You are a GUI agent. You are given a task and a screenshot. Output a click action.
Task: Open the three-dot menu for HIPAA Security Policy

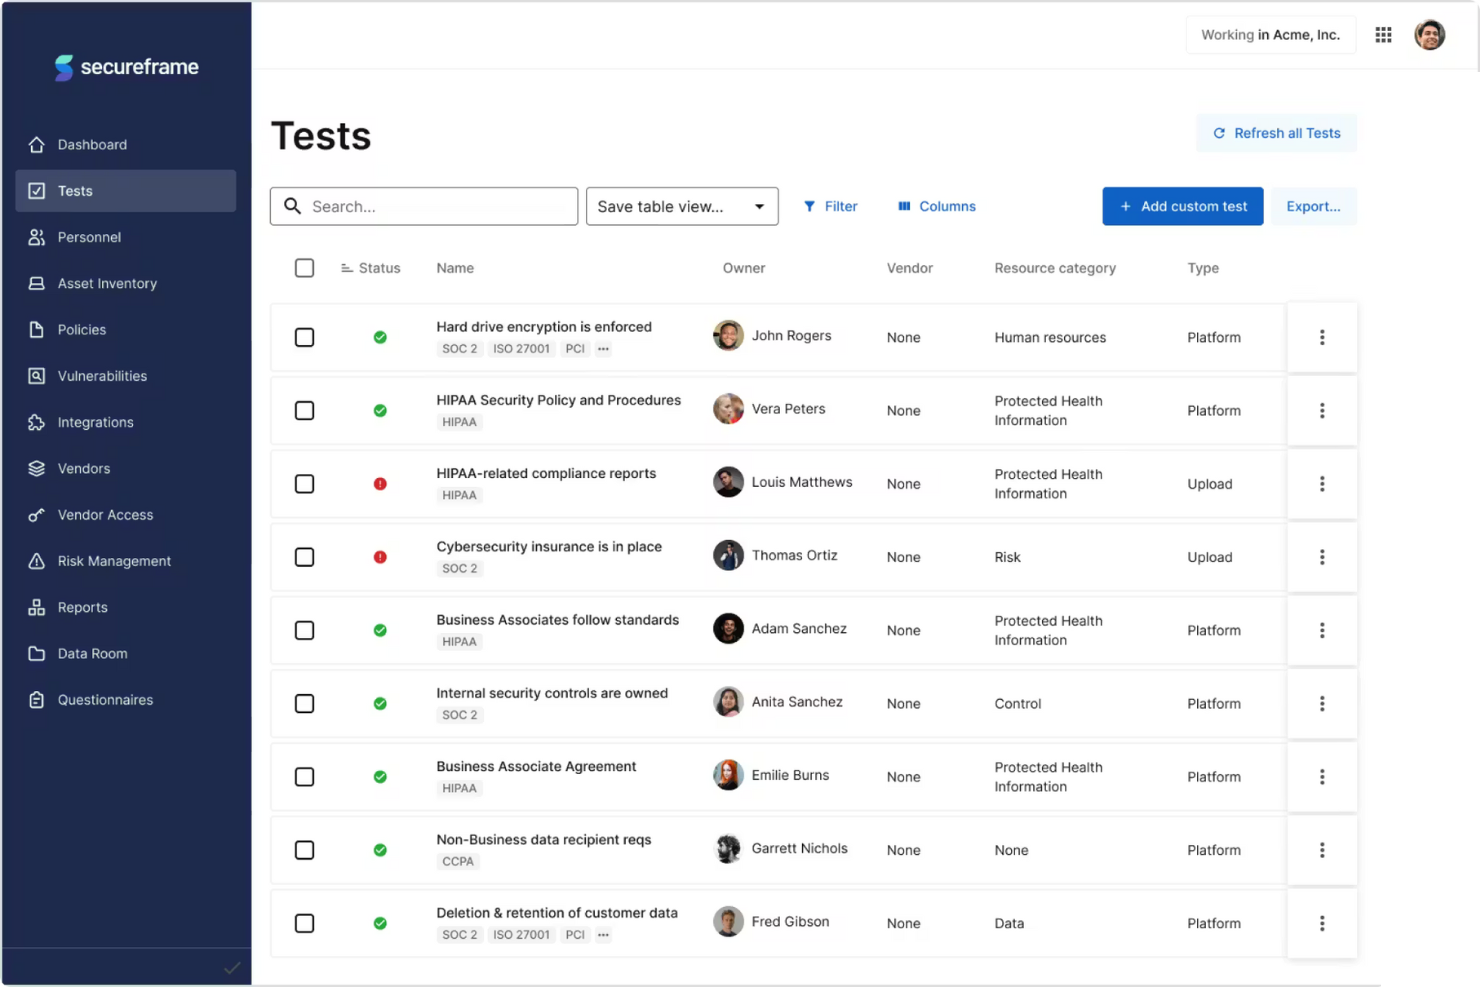[x=1322, y=410]
